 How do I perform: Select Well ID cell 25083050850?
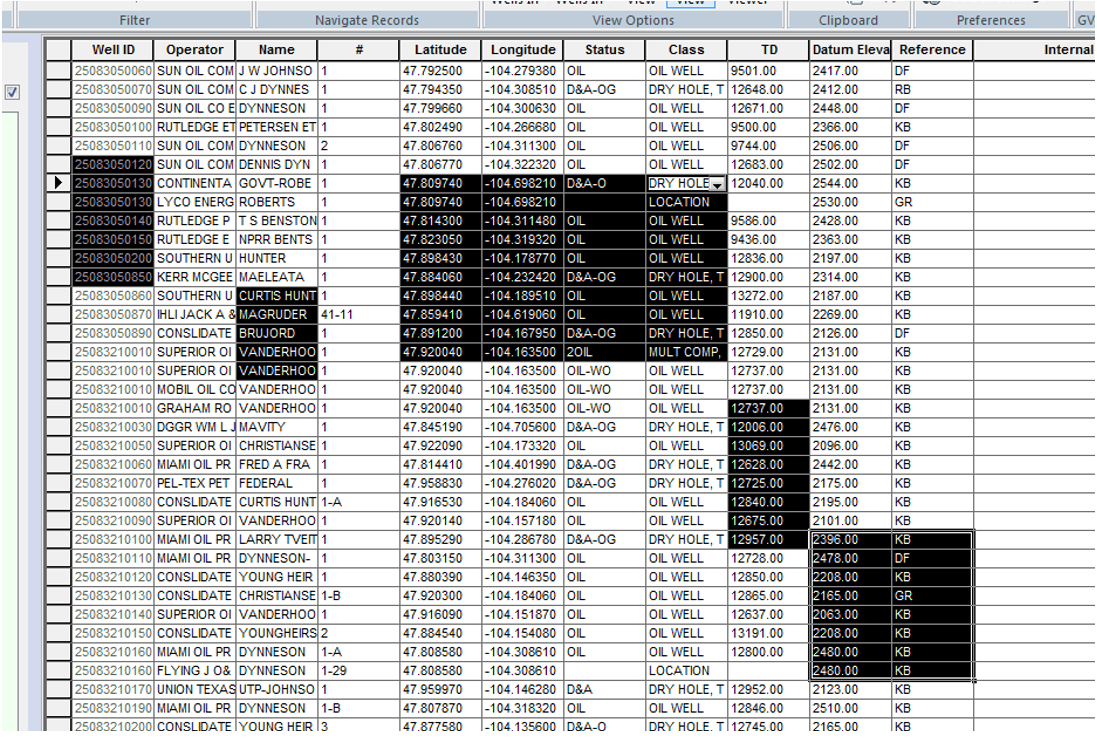[113, 277]
